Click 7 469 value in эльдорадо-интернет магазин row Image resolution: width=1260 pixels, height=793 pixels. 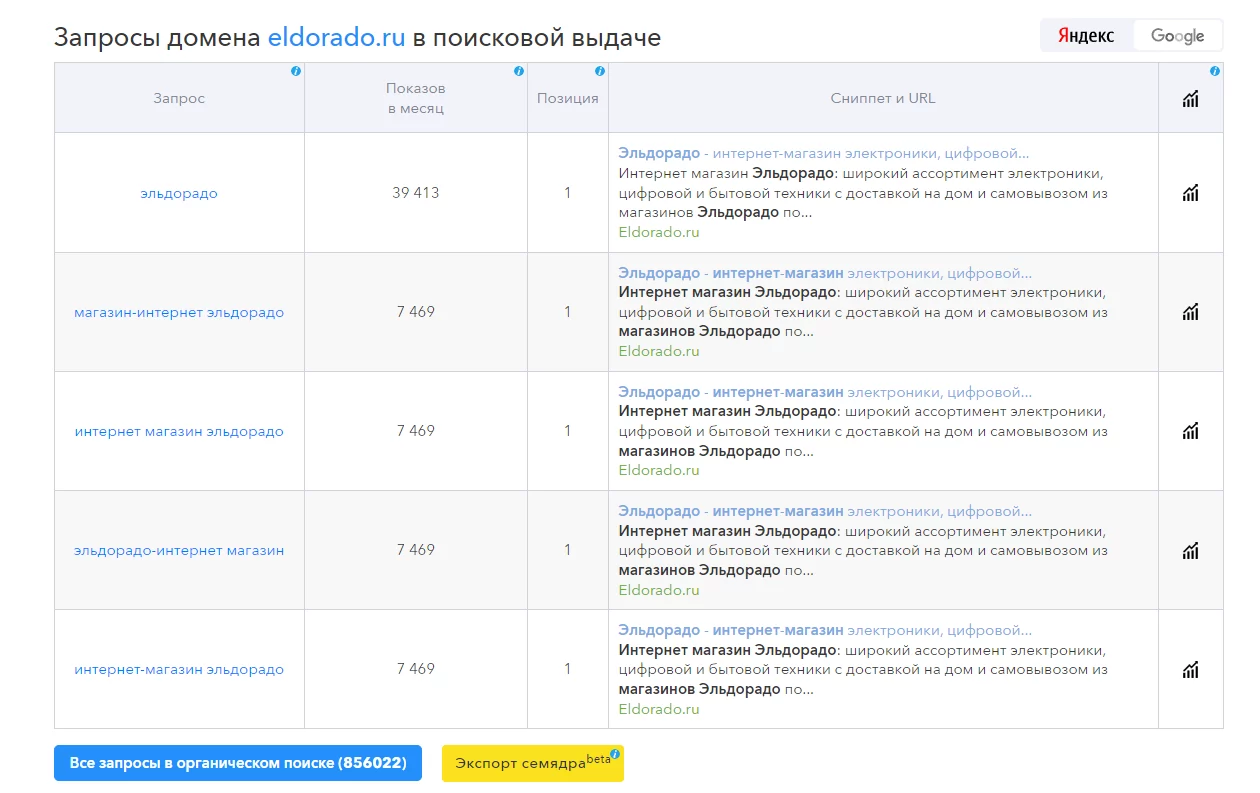(416, 550)
